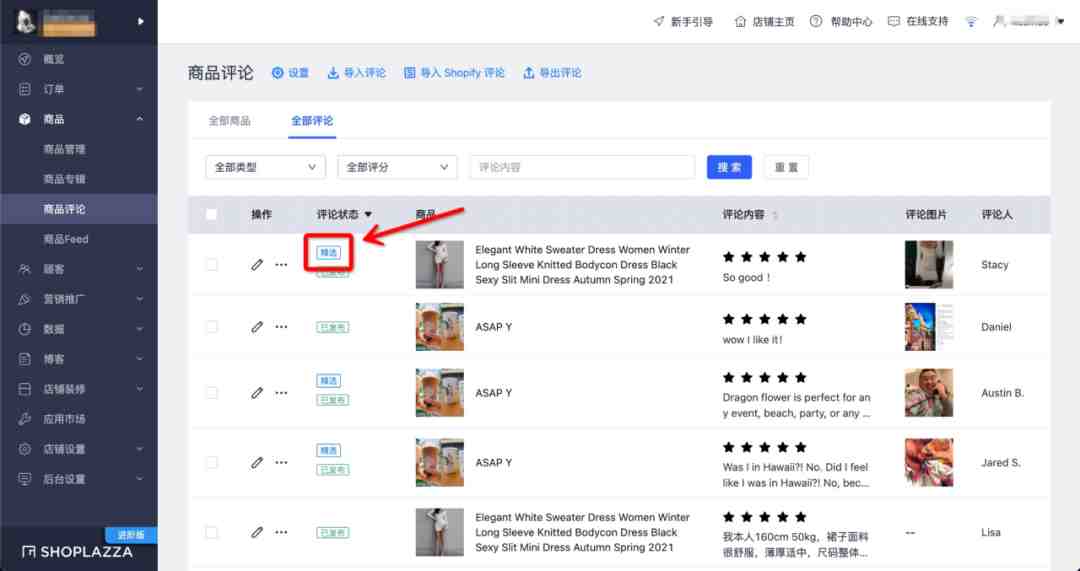Open the 全部类型 dropdown
Image resolution: width=1080 pixels, height=571 pixels.
tap(265, 167)
